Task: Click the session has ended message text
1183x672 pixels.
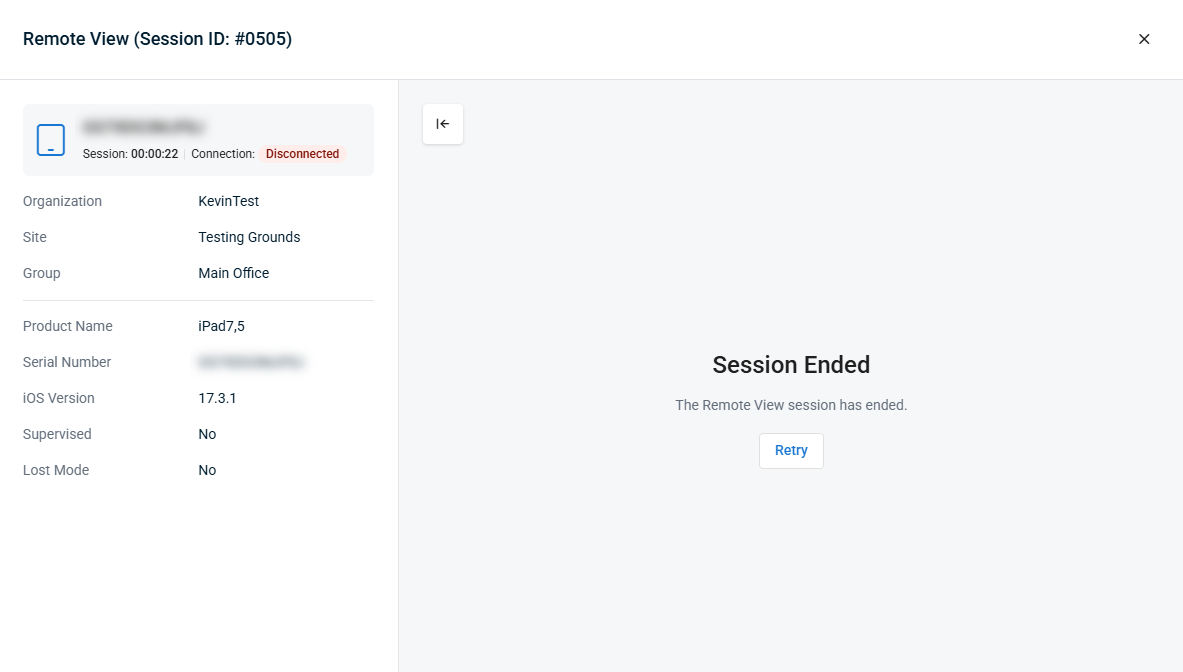Action: (x=791, y=405)
